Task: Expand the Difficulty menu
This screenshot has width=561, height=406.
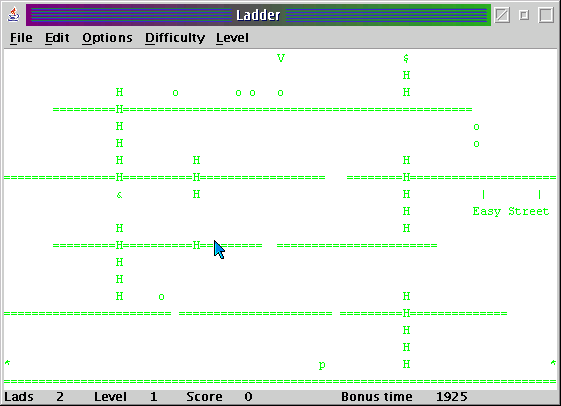Action: click(x=175, y=38)
